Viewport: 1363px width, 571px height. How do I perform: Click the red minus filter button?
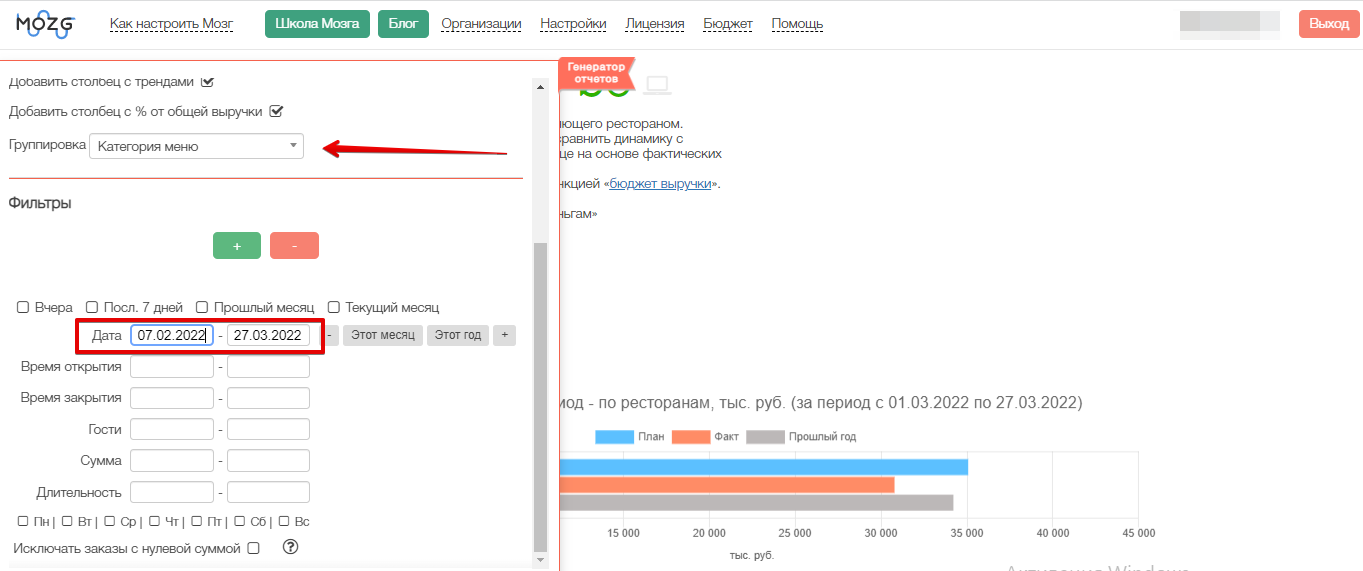click(x=294, y=246)
